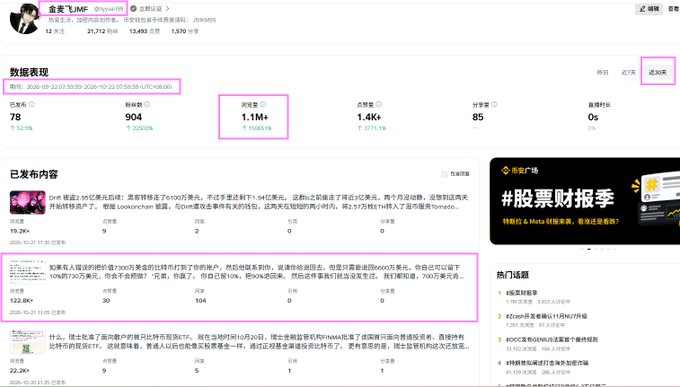Click the 12 关注 following count
680x387 pixels.
[55, 31]
